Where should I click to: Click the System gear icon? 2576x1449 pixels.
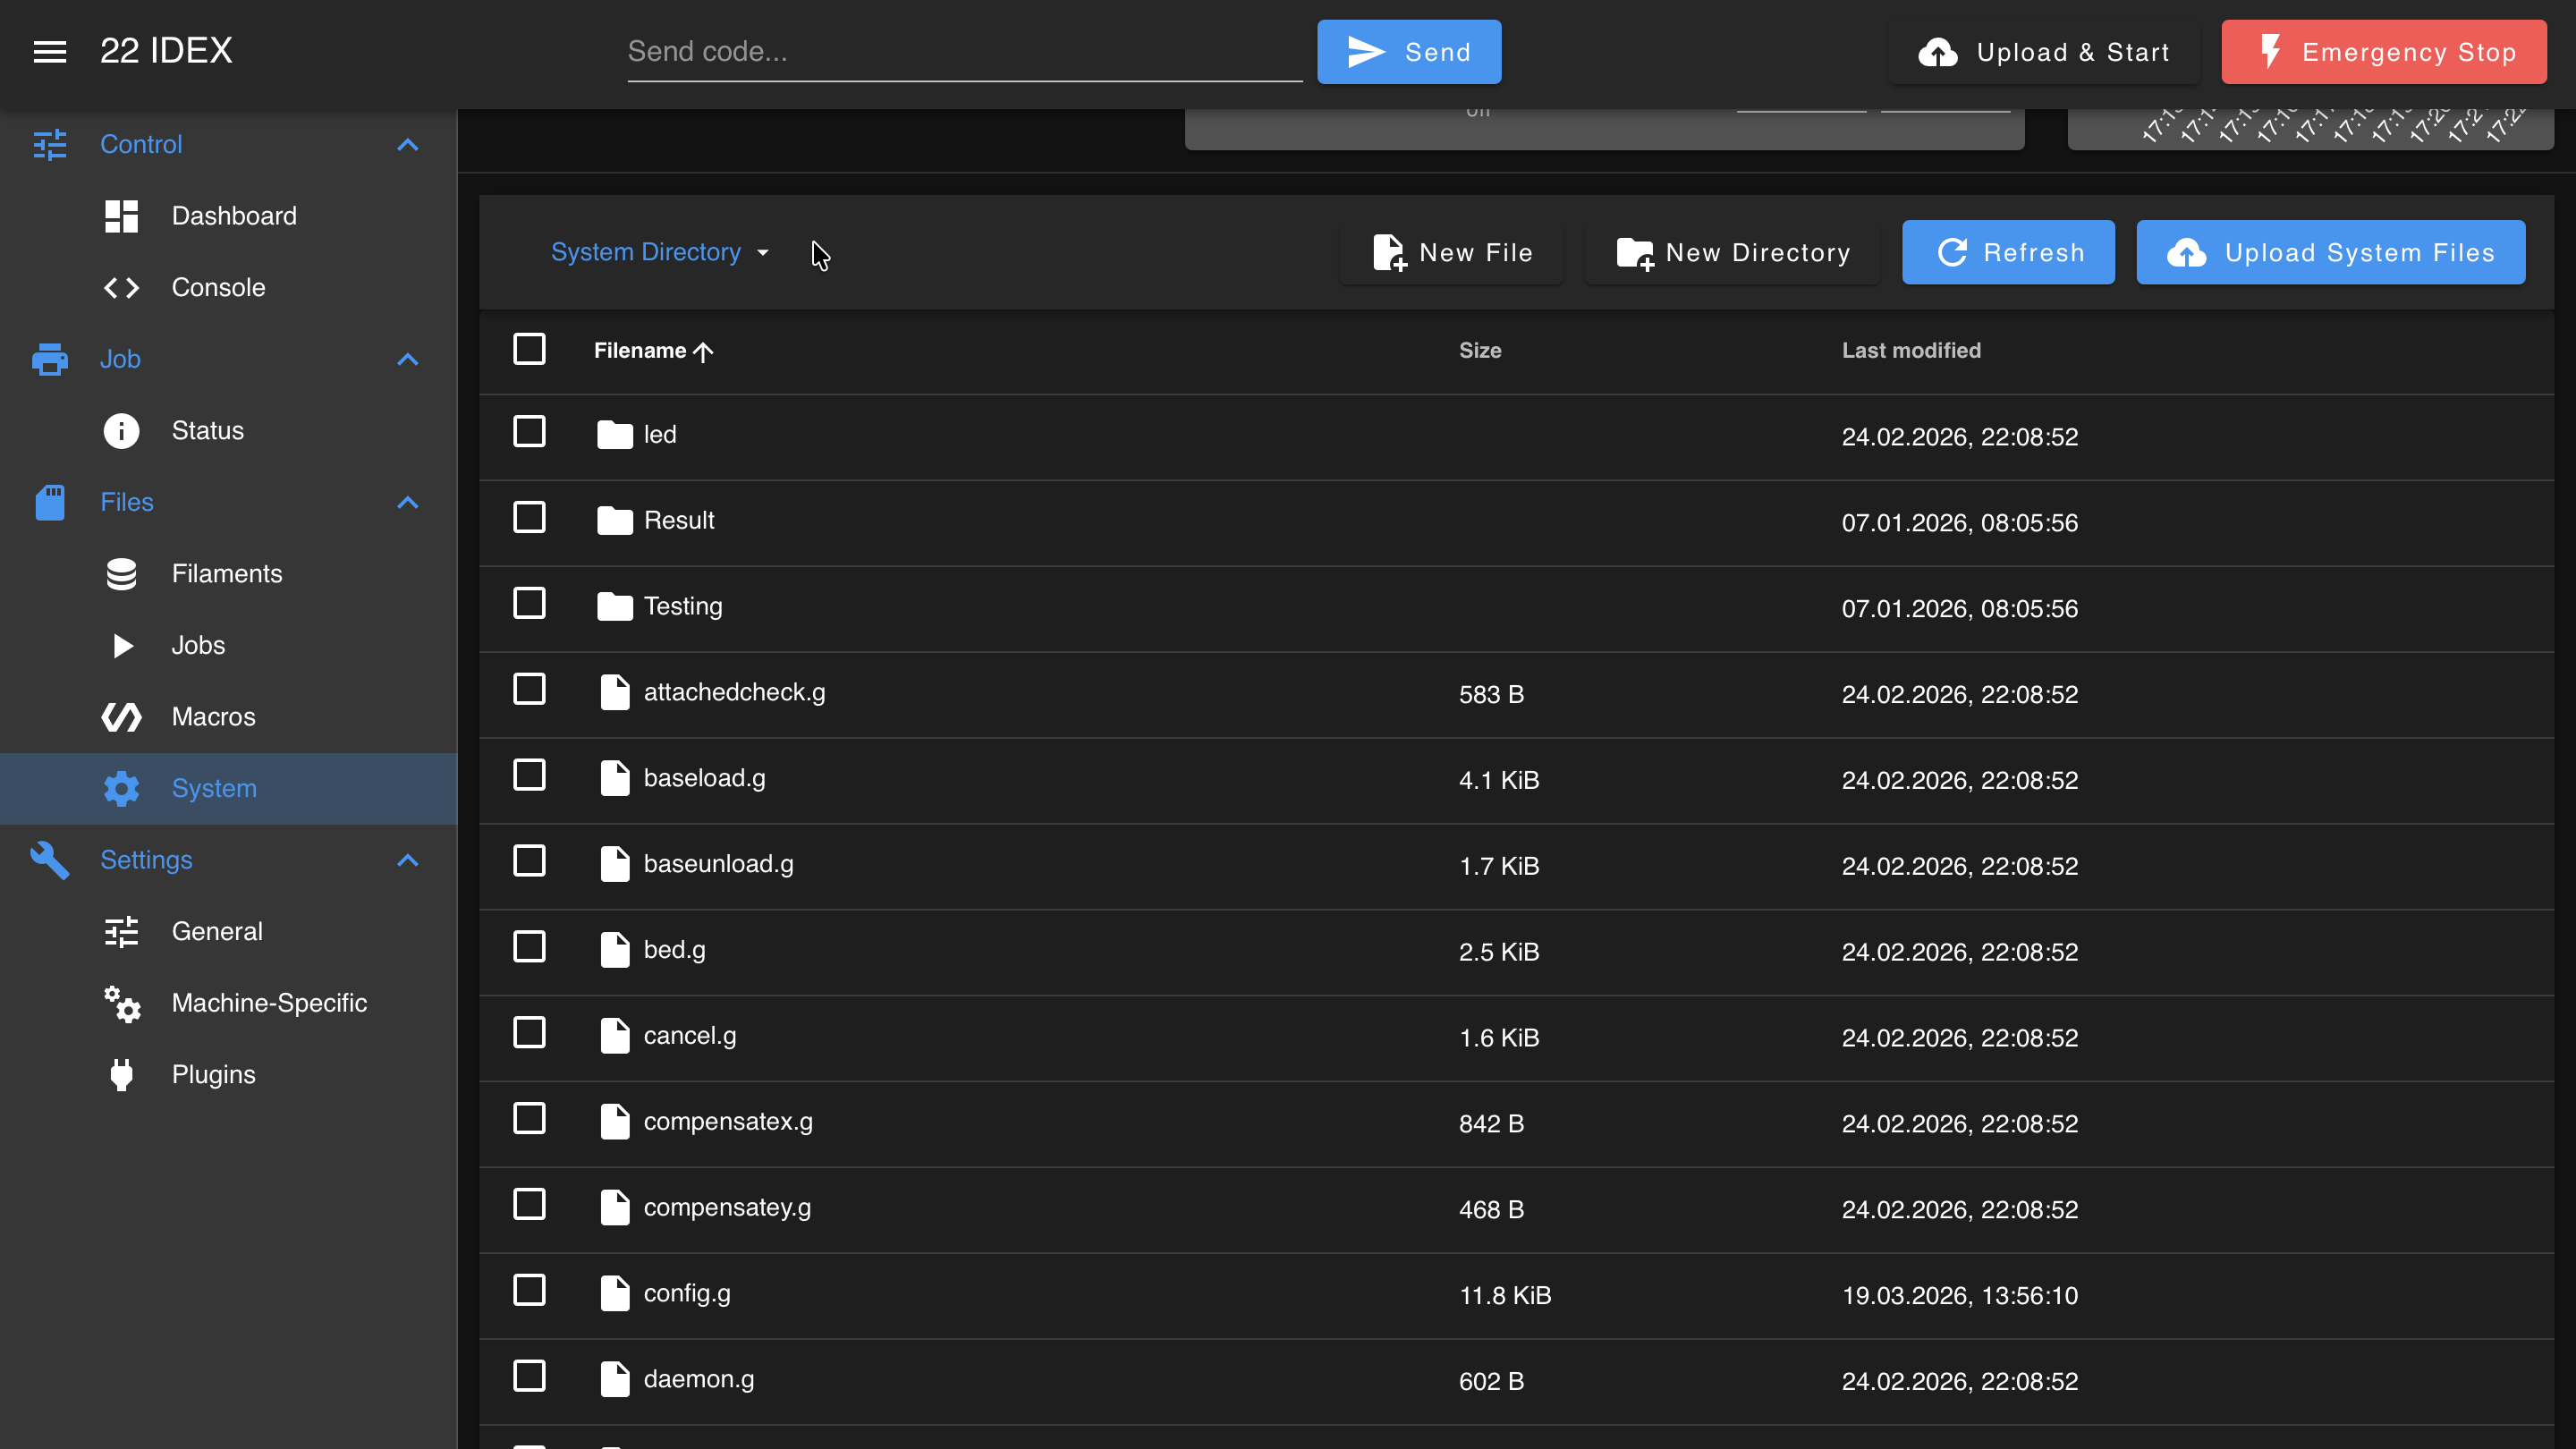(x=122, y=789)
